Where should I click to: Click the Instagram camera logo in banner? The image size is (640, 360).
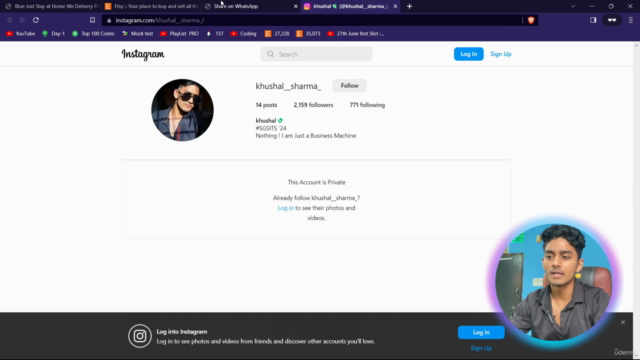pyautogui.click(x=140, y=336)
